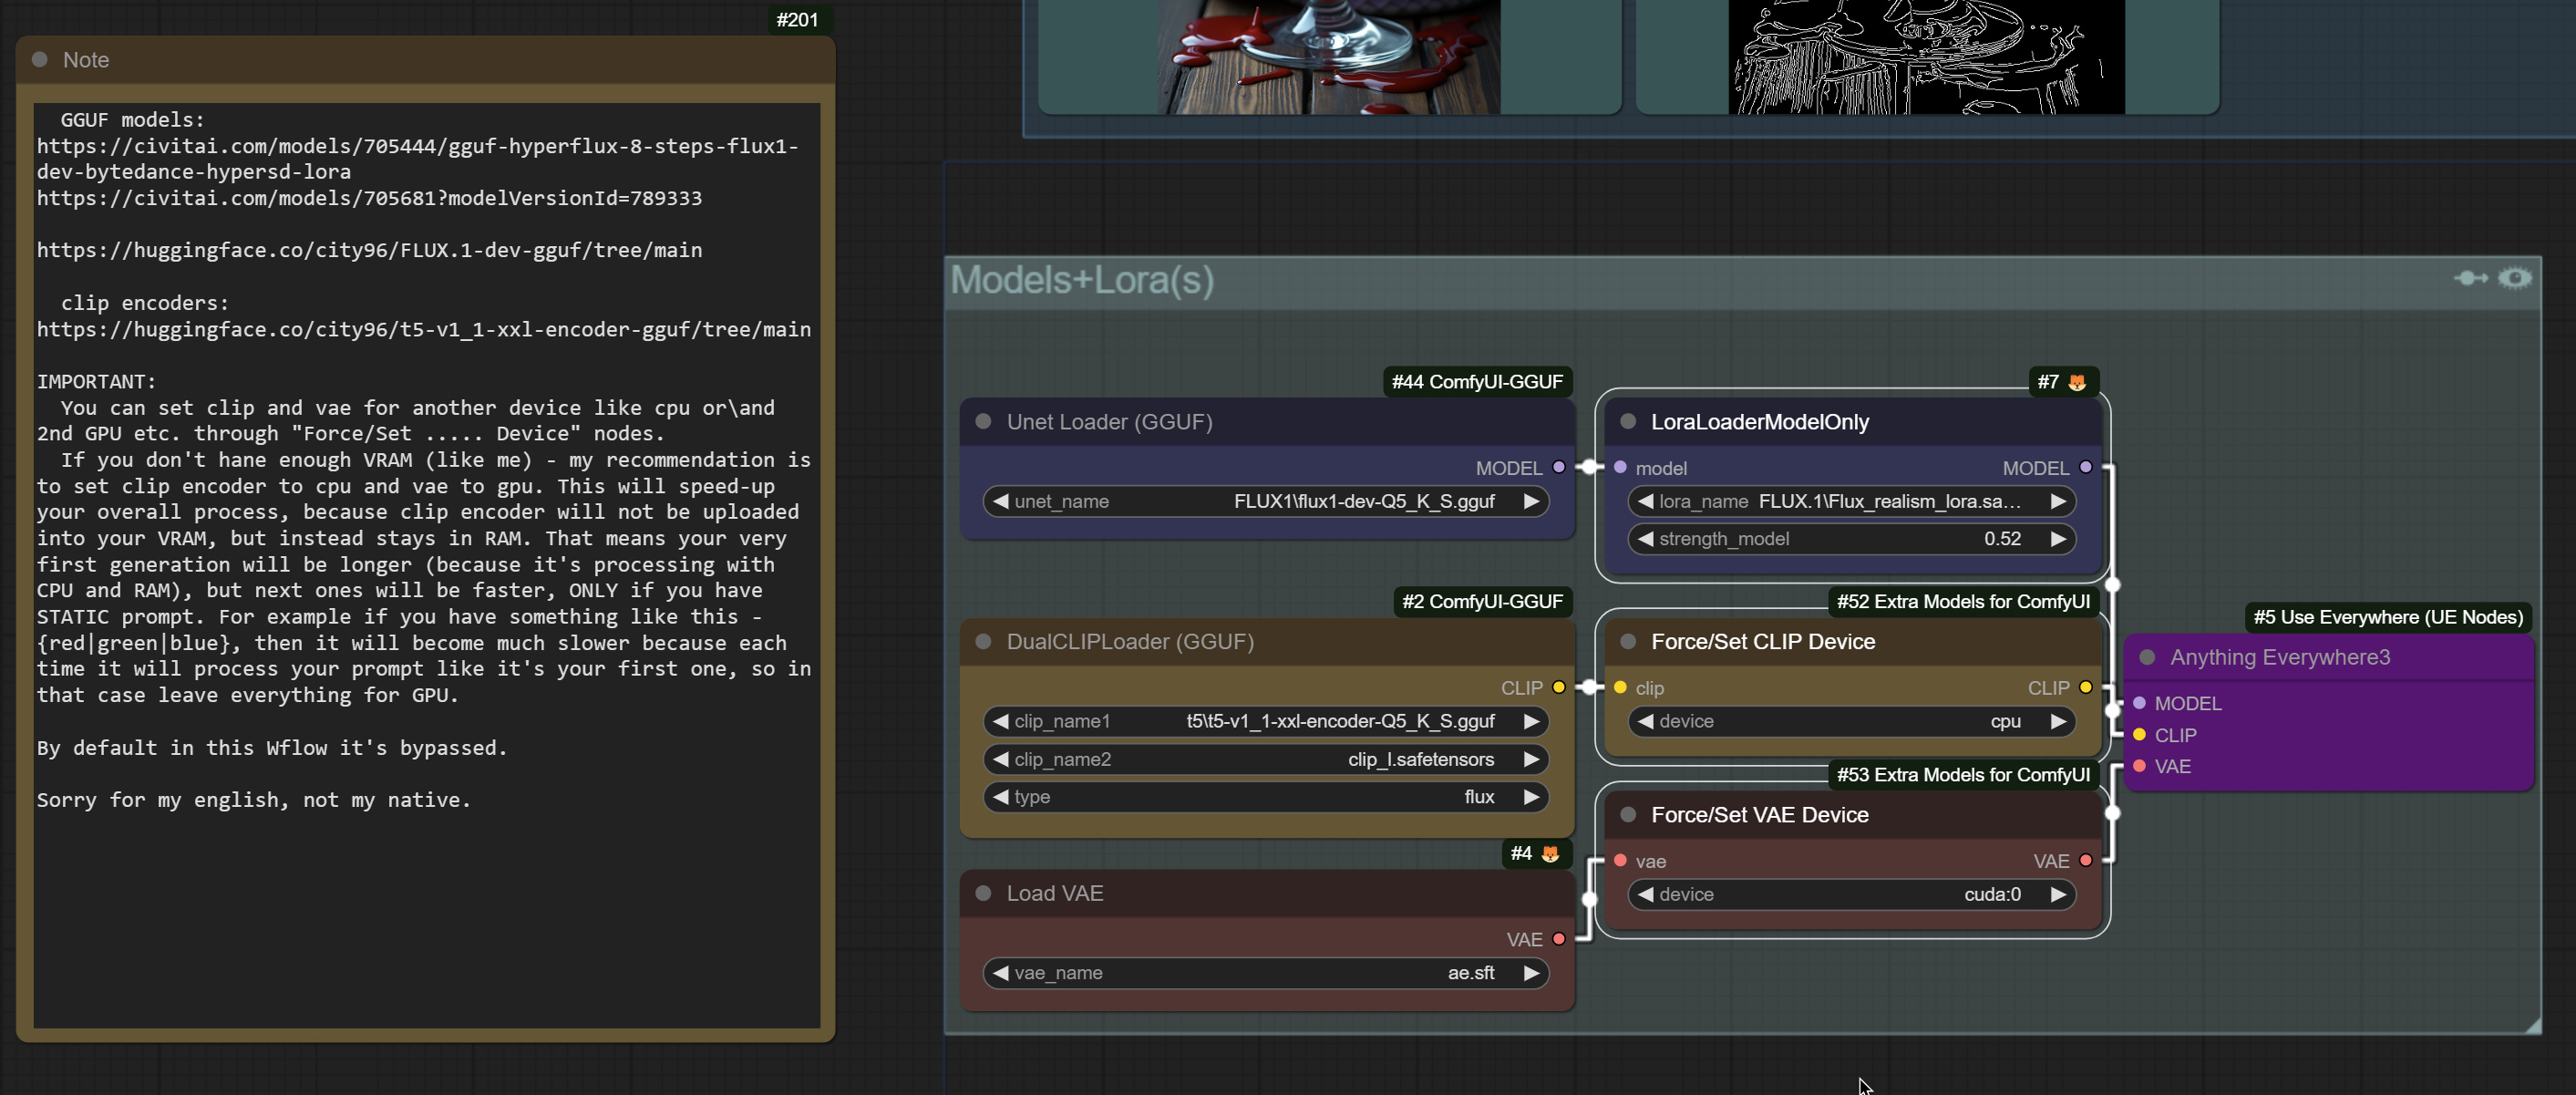Click the strength_model 0.52 value slider

tap(1851, 538)
